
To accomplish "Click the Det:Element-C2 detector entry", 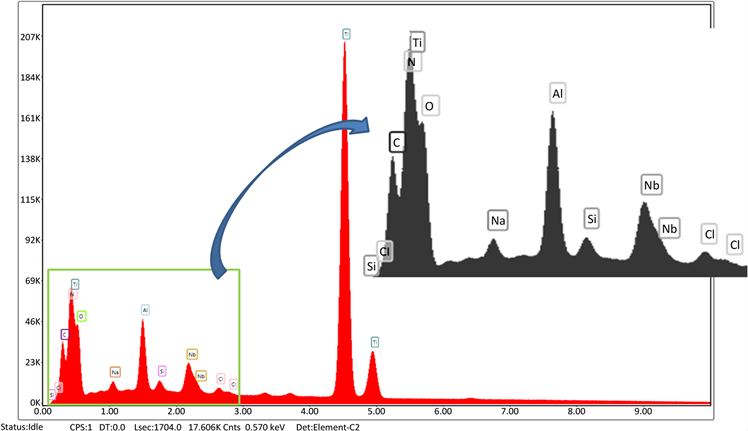I will [x=328, y=427].
